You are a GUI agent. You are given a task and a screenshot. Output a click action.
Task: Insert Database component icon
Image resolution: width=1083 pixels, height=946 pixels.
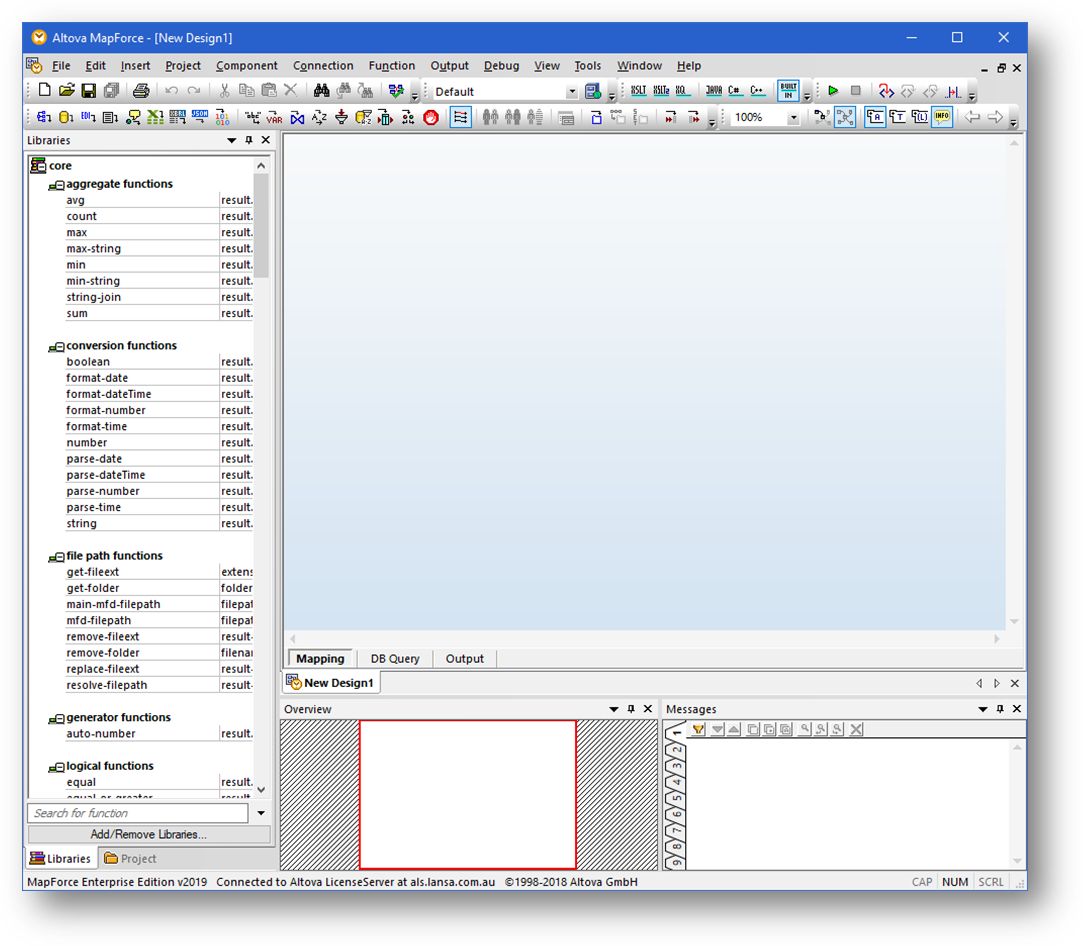[66, 117]
